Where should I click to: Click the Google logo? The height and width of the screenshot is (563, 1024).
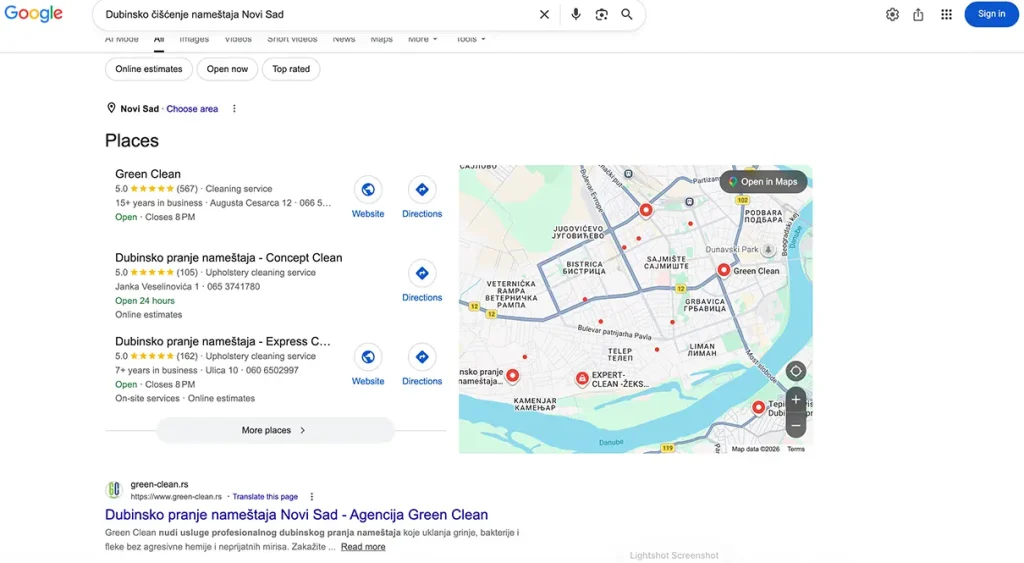click(x=33, y=14)
